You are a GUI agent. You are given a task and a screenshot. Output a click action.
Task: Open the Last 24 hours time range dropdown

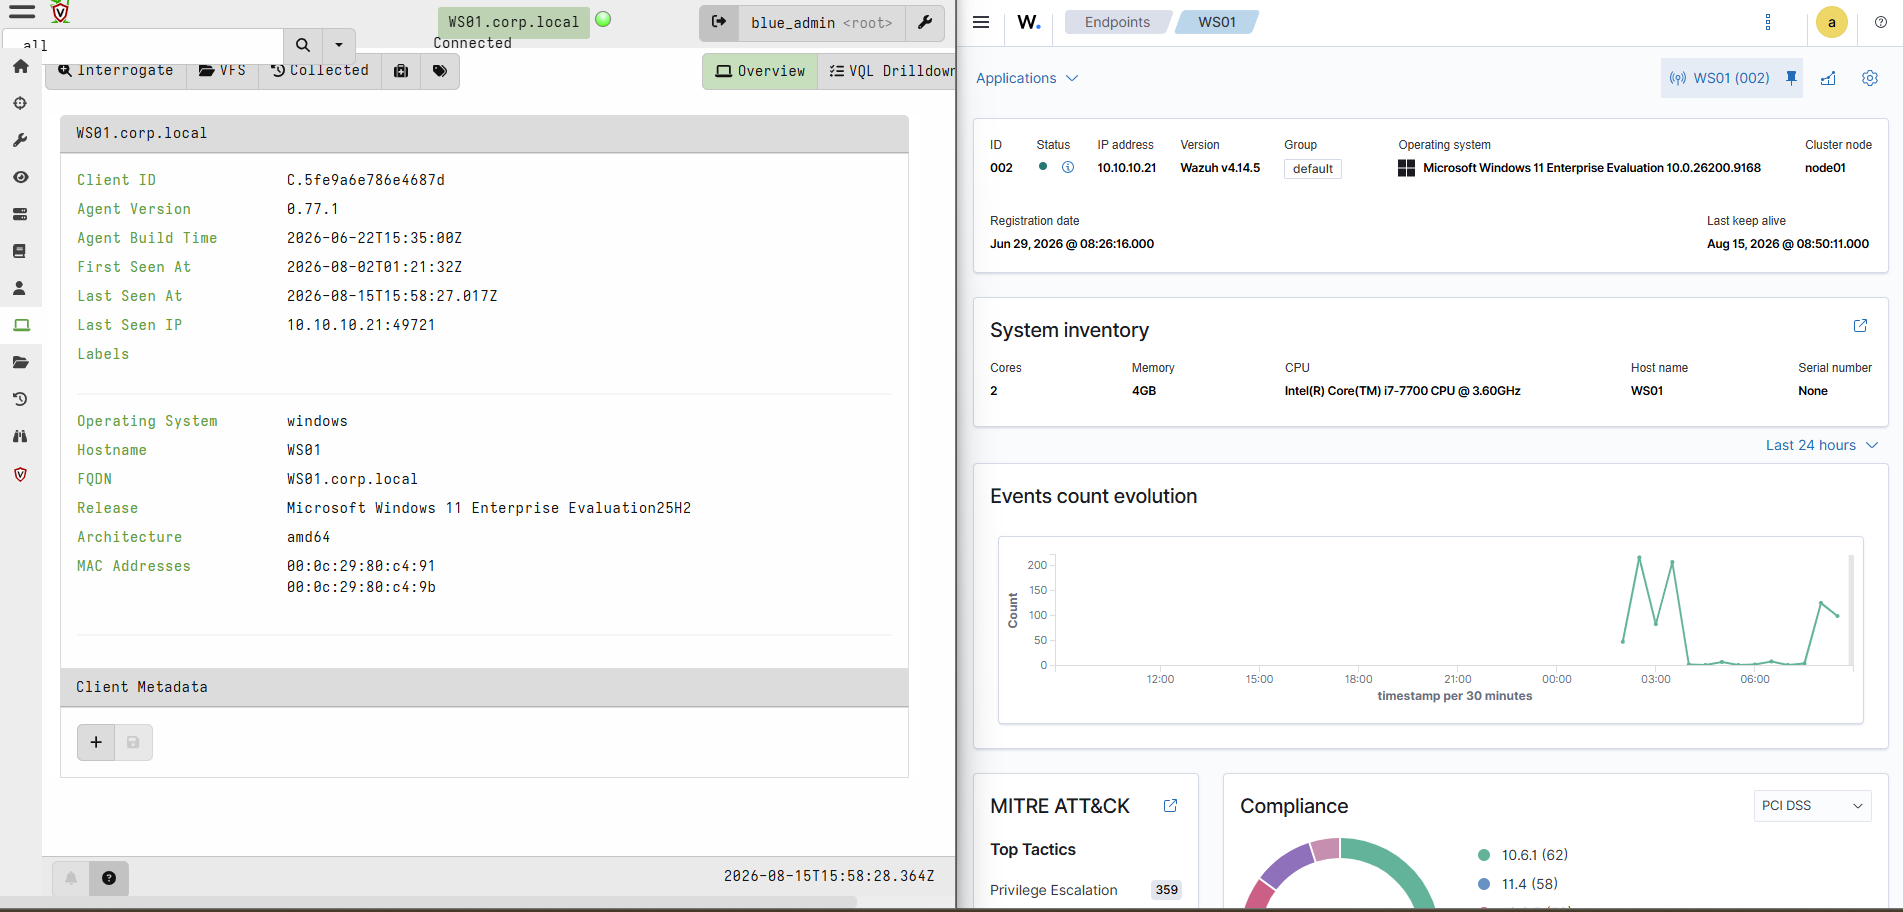pos(1822,445)
